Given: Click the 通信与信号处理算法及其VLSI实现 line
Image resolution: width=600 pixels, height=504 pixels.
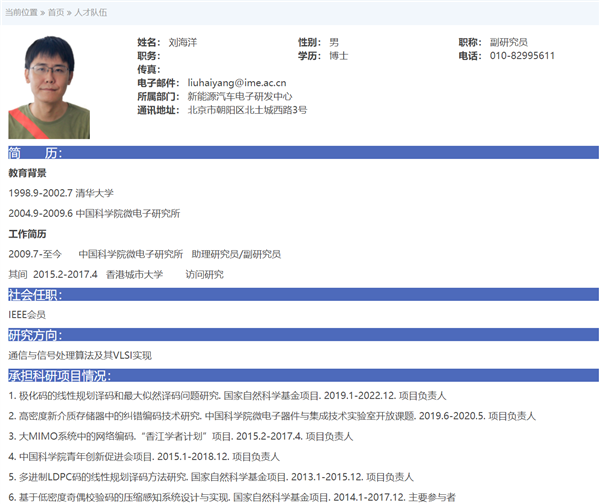Looking at the screenshot, I should (80, 356).
